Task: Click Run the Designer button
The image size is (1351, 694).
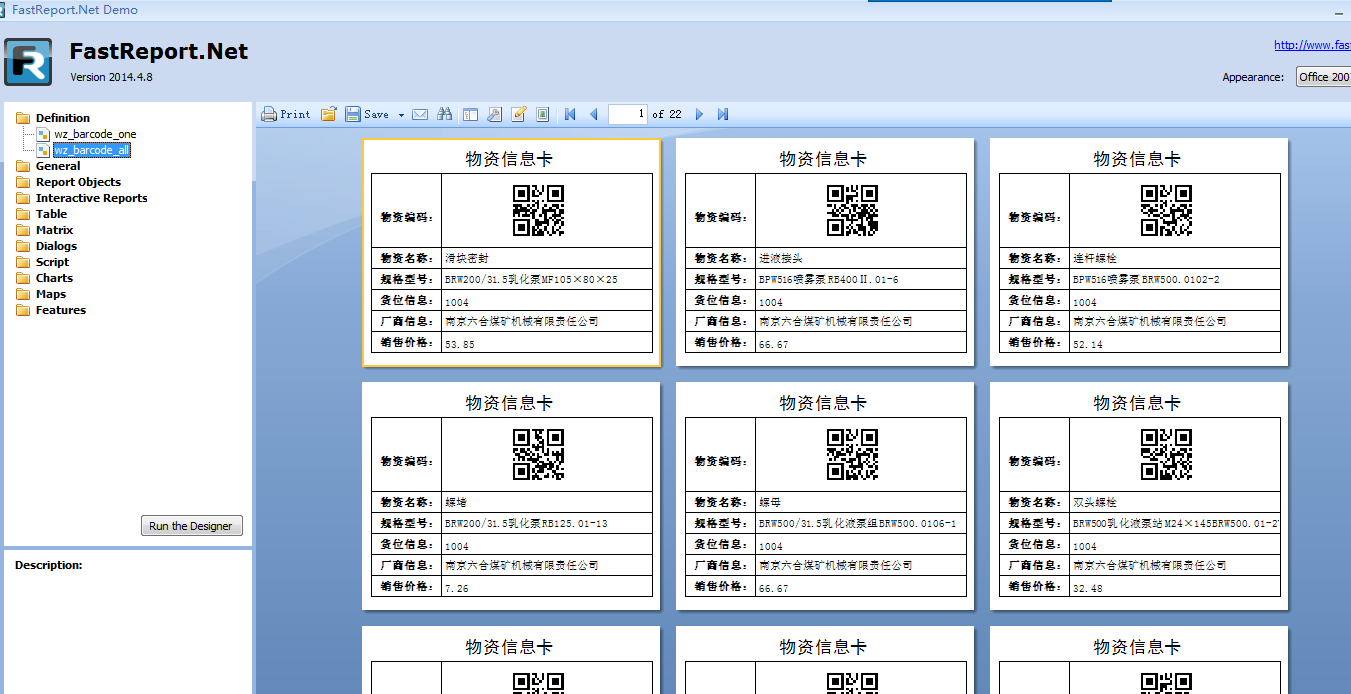Action: click(190, 526)
